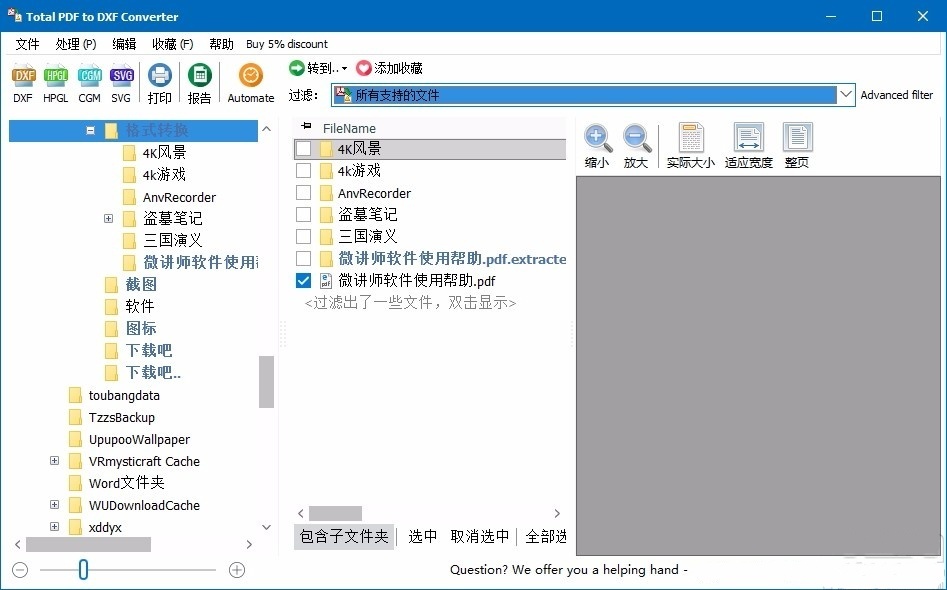This screenshot has height=590, width=947.
Task: Choose the CGM output icon
Action: click(89, 76)
